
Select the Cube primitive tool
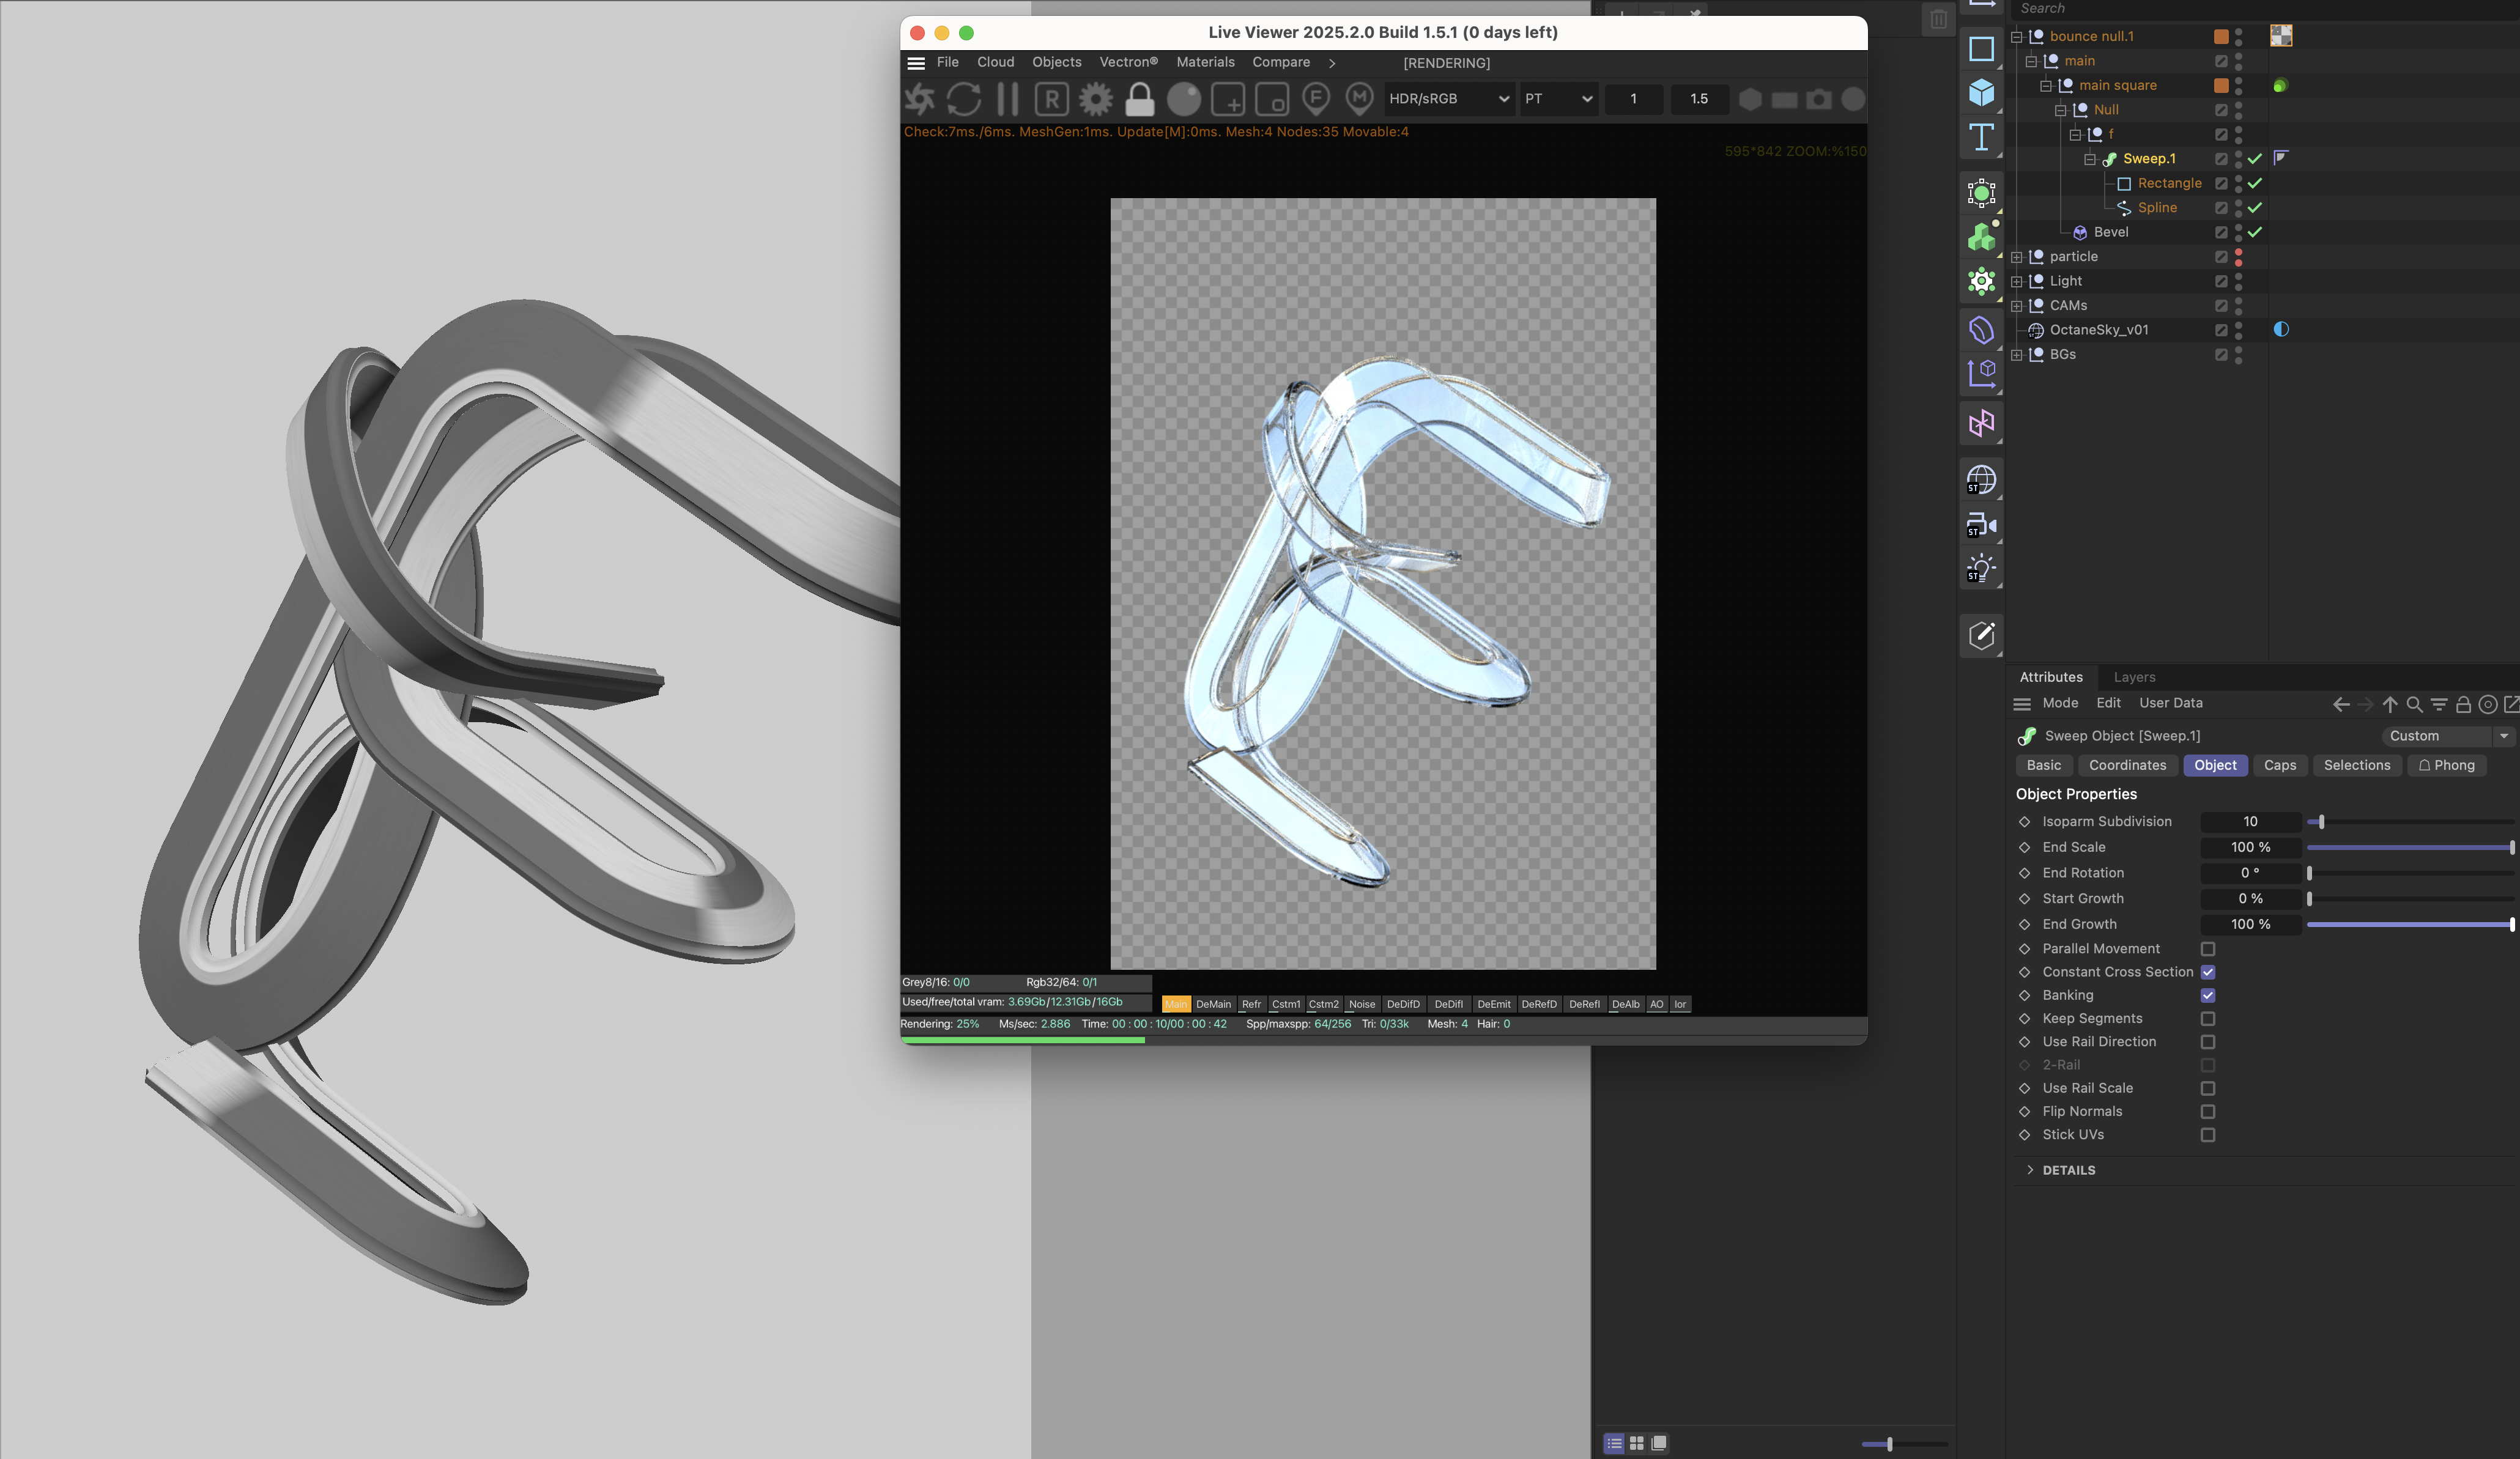pos(1981,93)
